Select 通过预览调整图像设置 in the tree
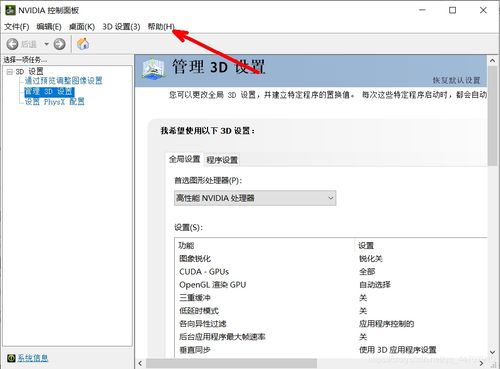Image resolution: width=500 pixels, height=369 pixels. tap(63, 81)
